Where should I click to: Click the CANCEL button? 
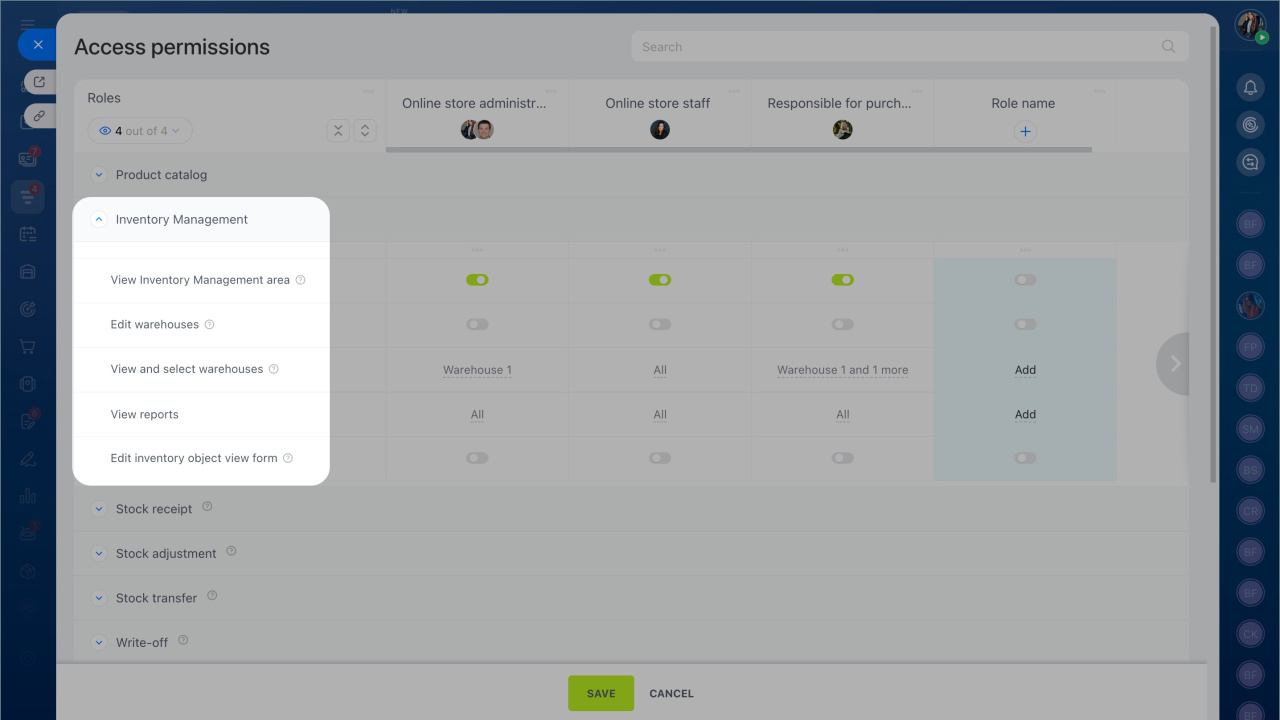(671, 693)
